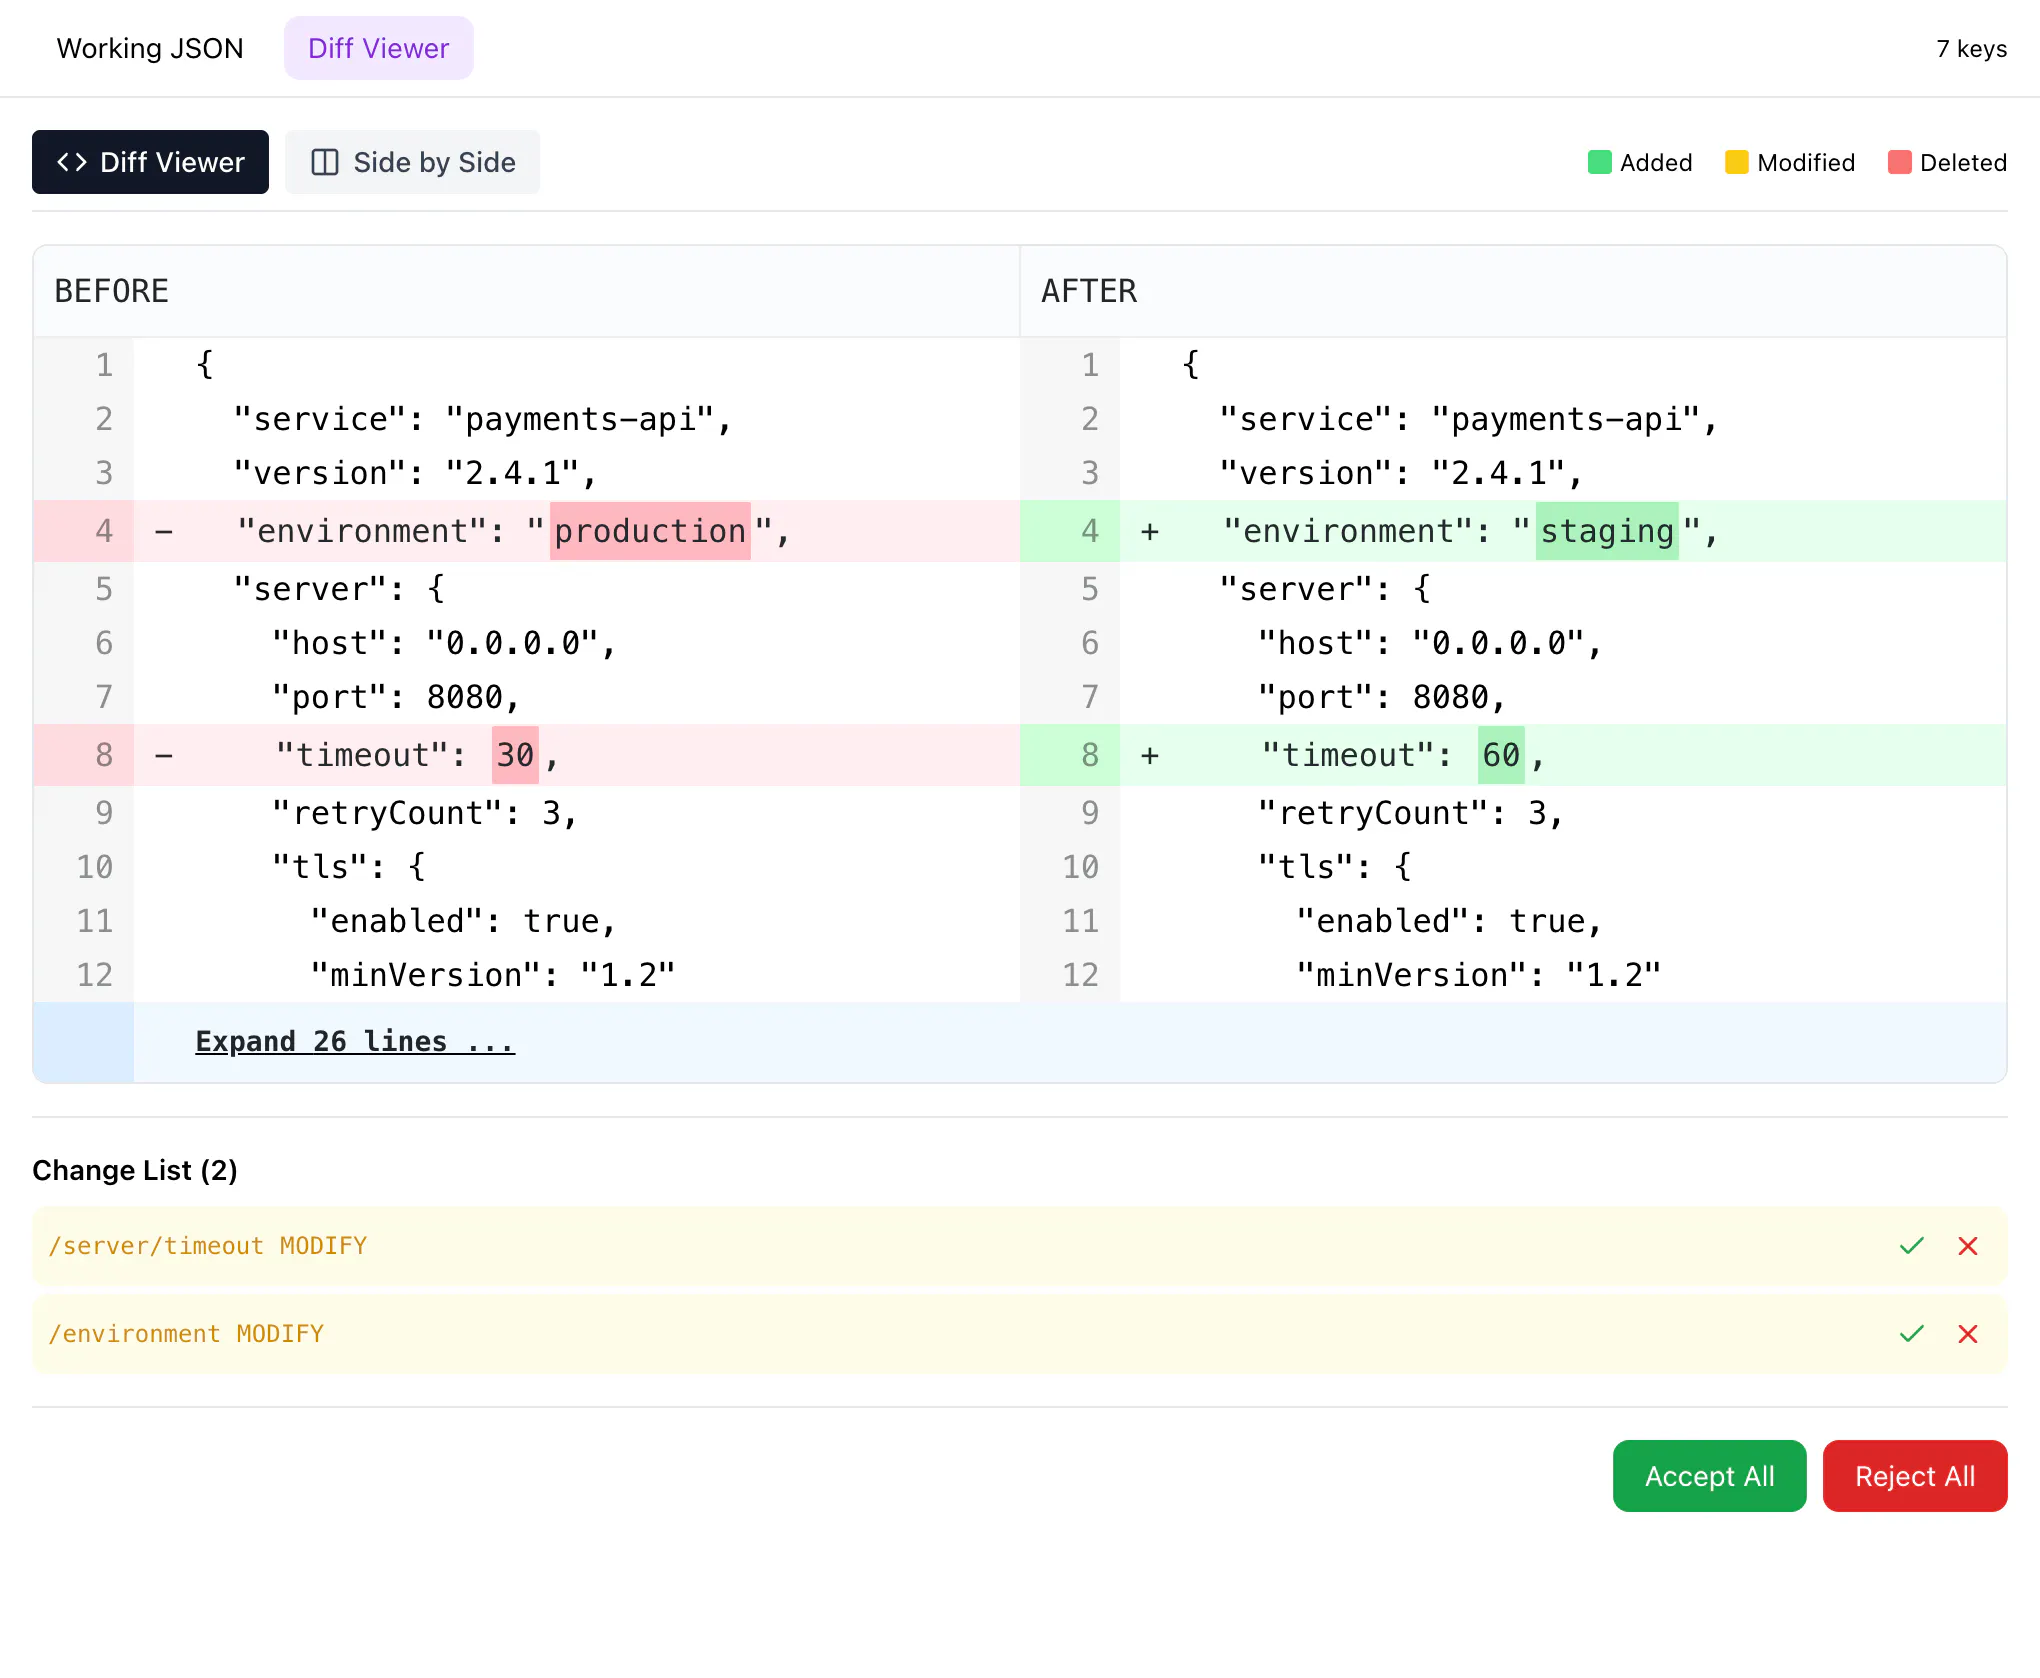Reject the /environment change X icon
The width and height of the screenshot is (2040, 1678).
point(1967,1334)
